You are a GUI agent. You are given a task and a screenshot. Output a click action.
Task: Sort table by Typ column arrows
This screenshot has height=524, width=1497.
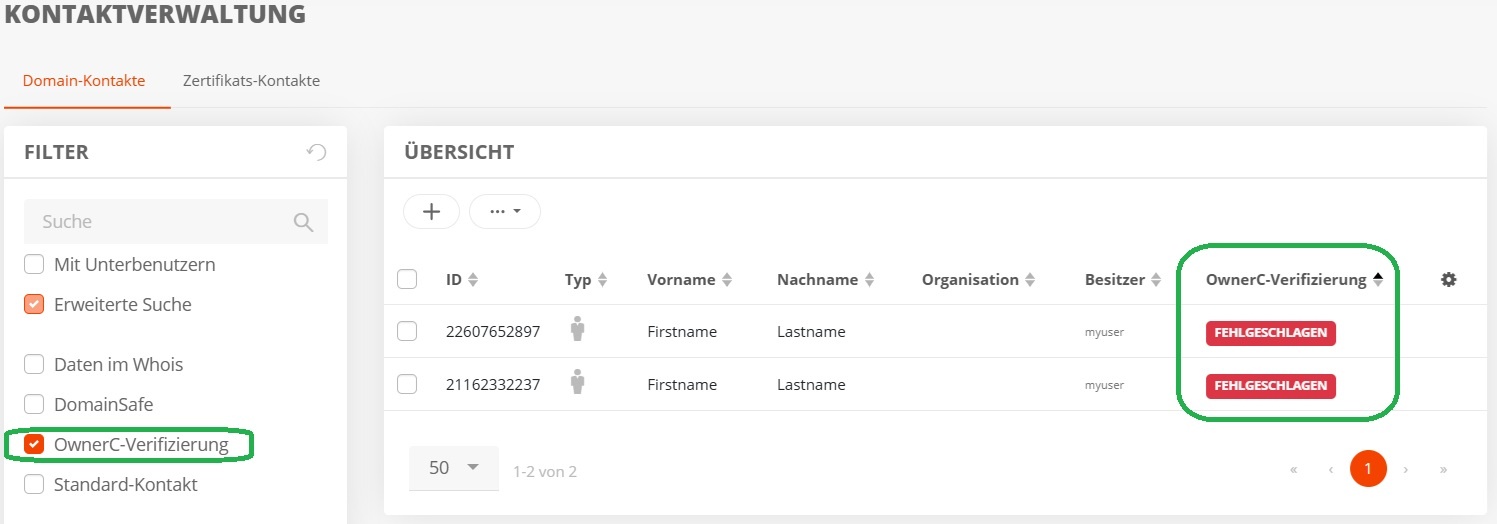602,280
